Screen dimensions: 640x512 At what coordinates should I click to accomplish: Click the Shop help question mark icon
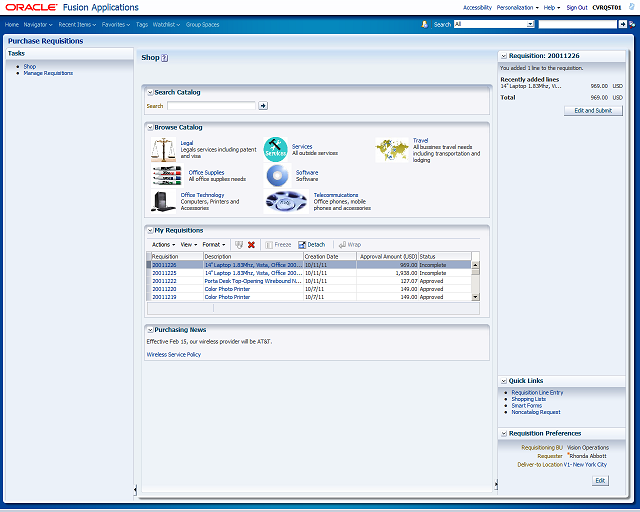click(x=164, y=58)
